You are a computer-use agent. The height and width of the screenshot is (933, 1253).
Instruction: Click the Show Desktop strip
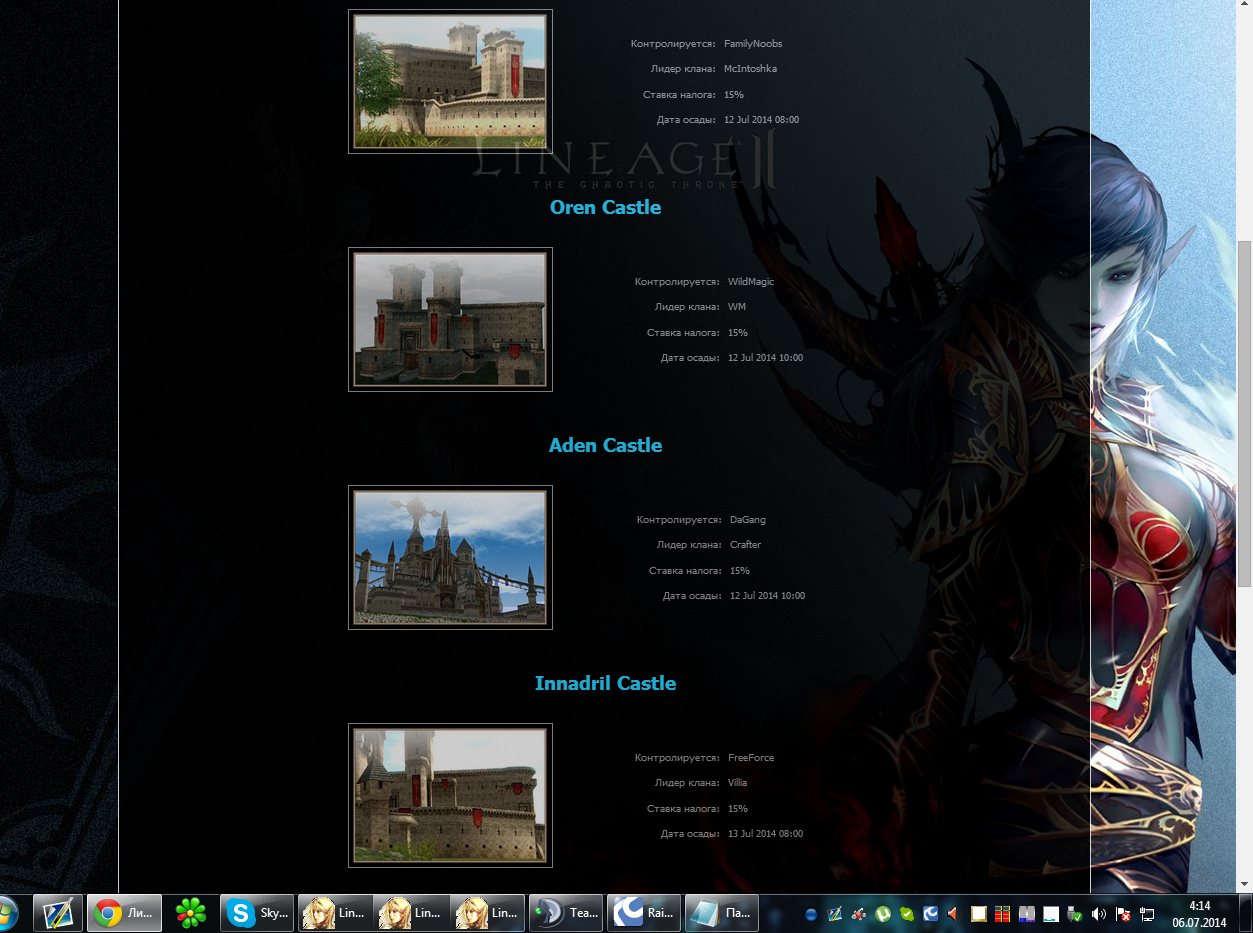click(1246, 913)
